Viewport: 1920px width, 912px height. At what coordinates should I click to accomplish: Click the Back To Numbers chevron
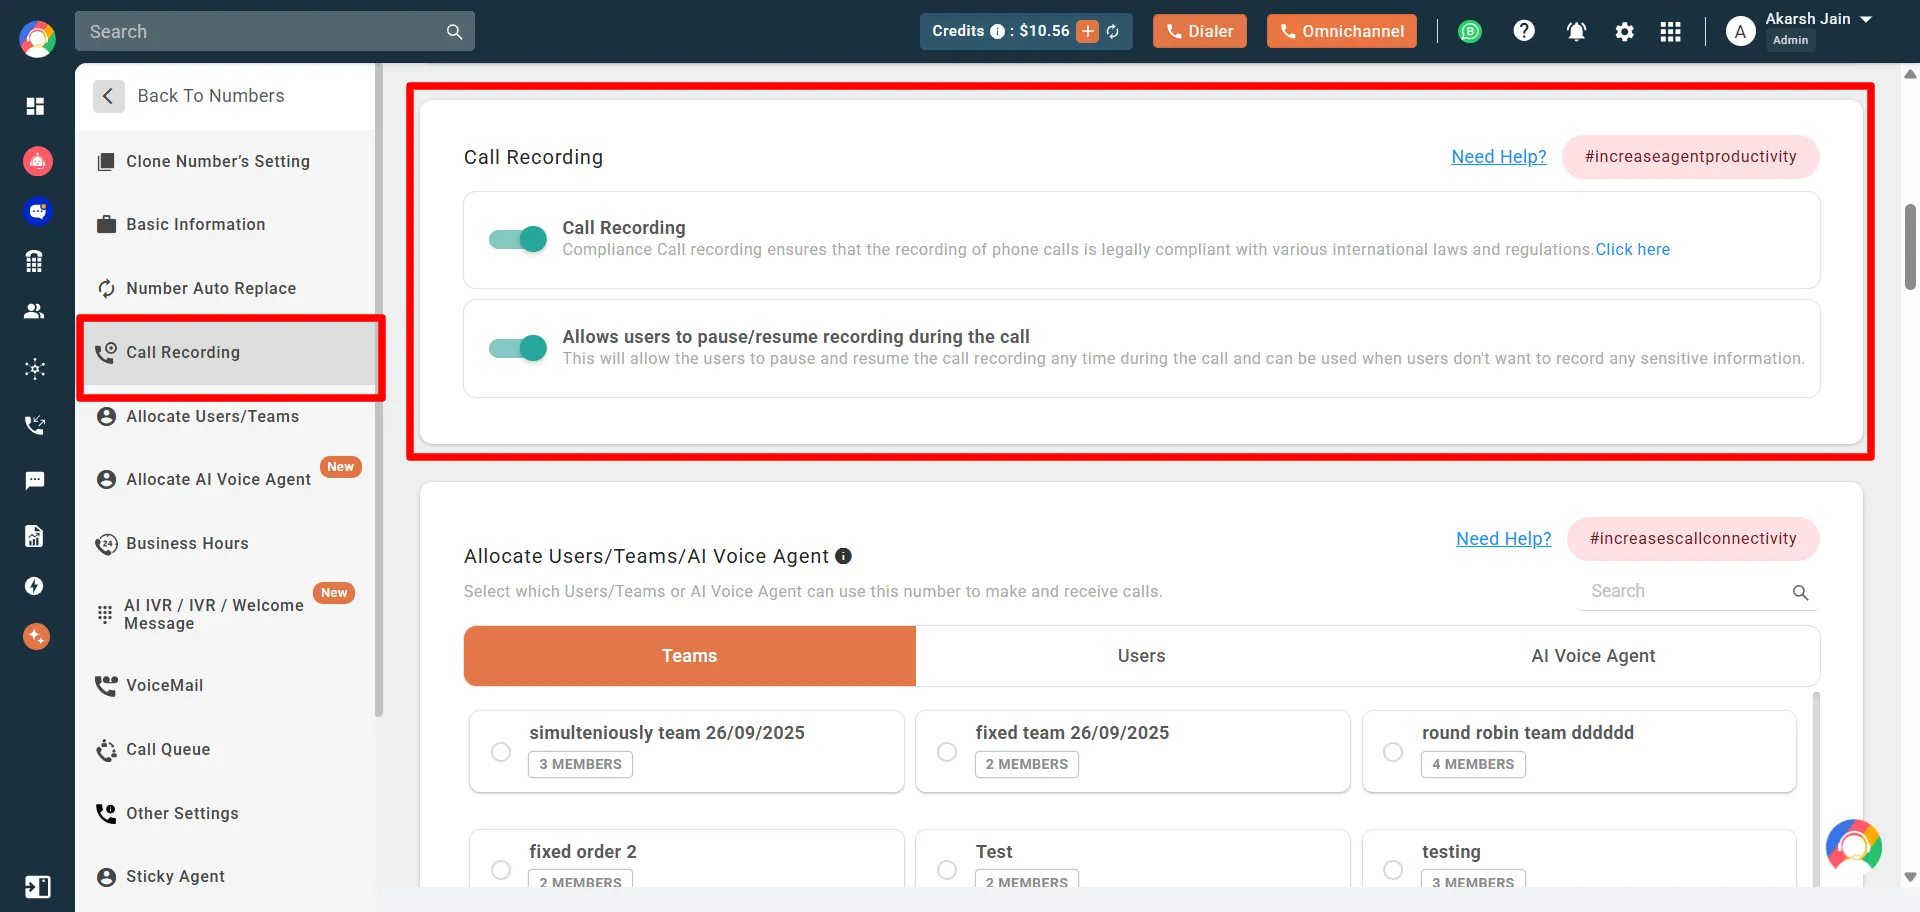pyautogui.click(x=108, y=96)
